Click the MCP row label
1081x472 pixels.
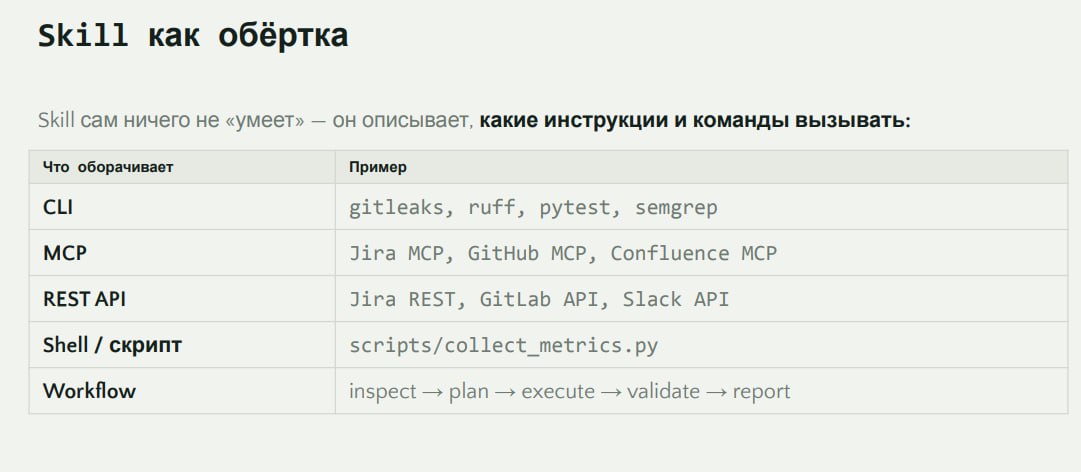[65, 253]
